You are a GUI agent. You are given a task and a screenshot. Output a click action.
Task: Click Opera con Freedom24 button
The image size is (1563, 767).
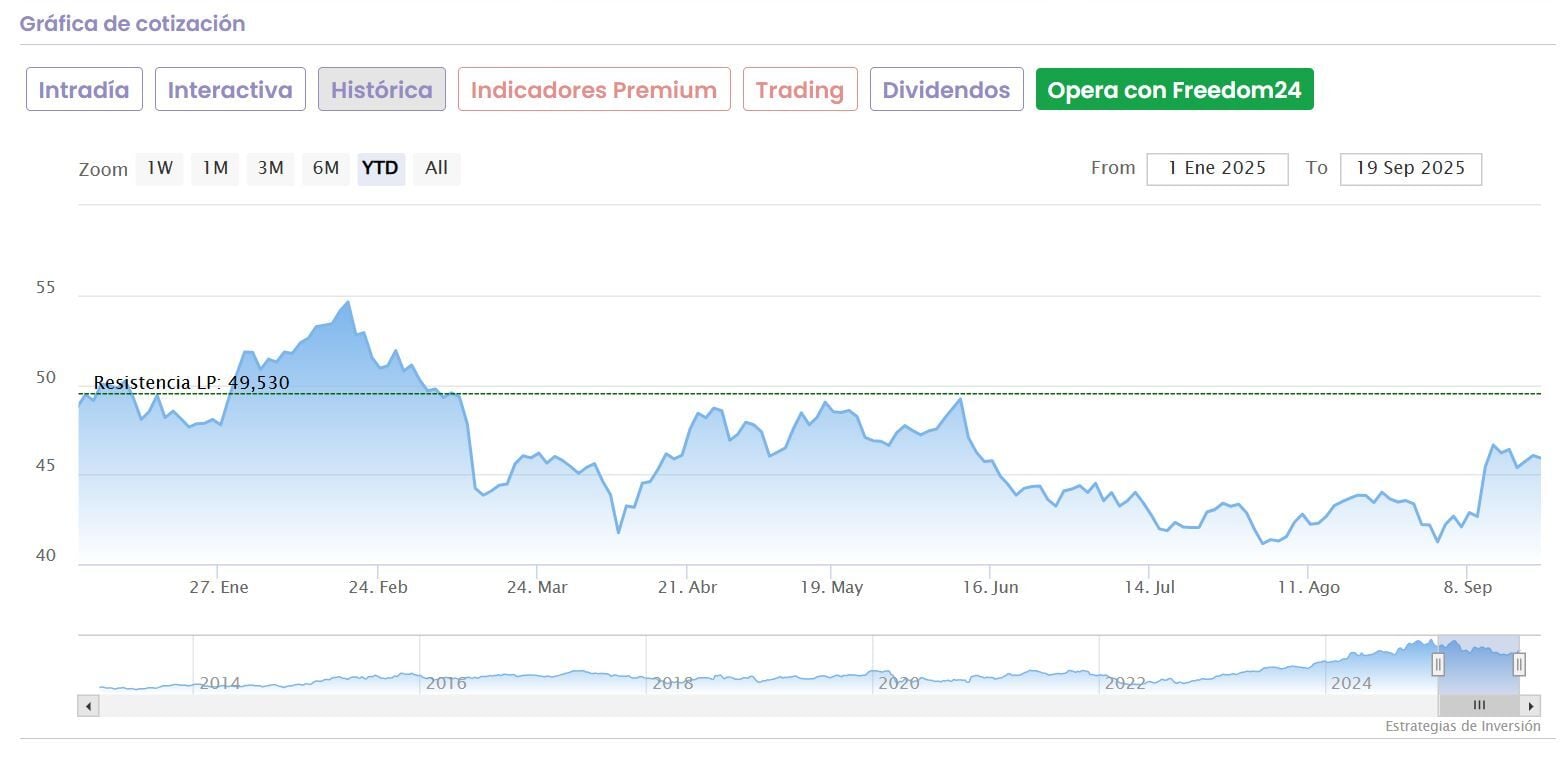point(1174,90)
